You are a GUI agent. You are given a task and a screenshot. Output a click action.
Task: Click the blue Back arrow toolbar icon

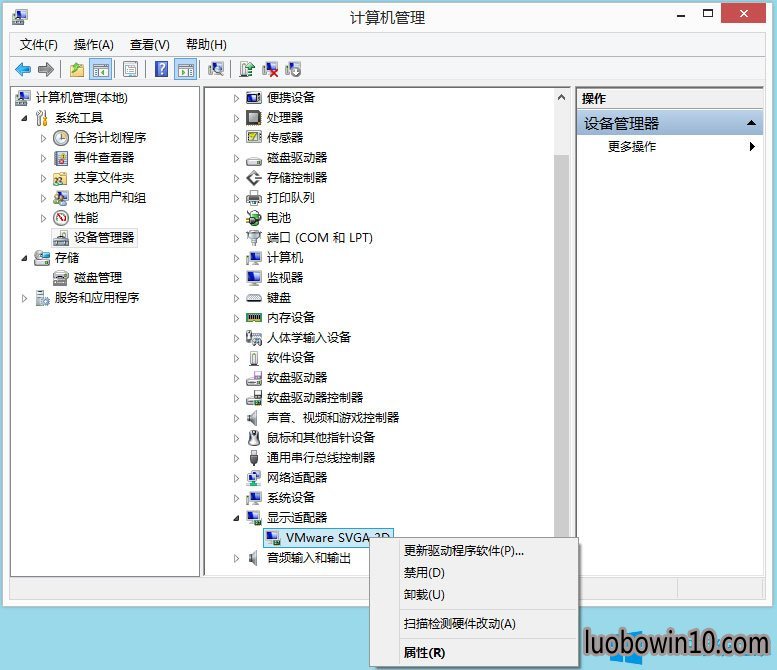click(23, 69)
